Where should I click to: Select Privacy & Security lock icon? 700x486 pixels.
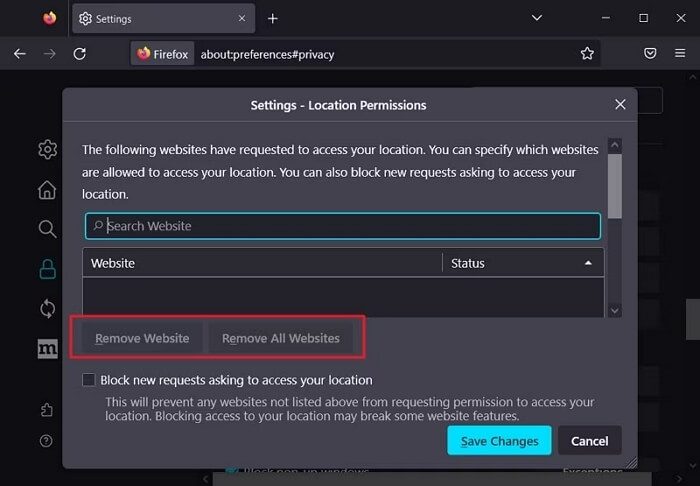click(x=47, y=269)
